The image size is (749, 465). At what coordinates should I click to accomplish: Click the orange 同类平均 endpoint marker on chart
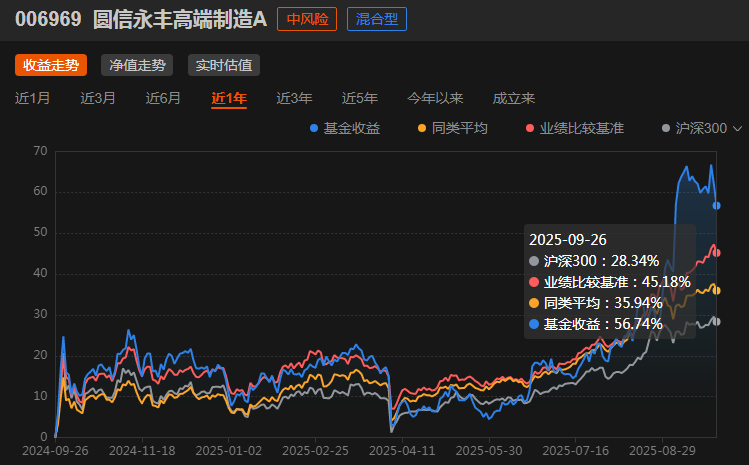click(716, 291)
